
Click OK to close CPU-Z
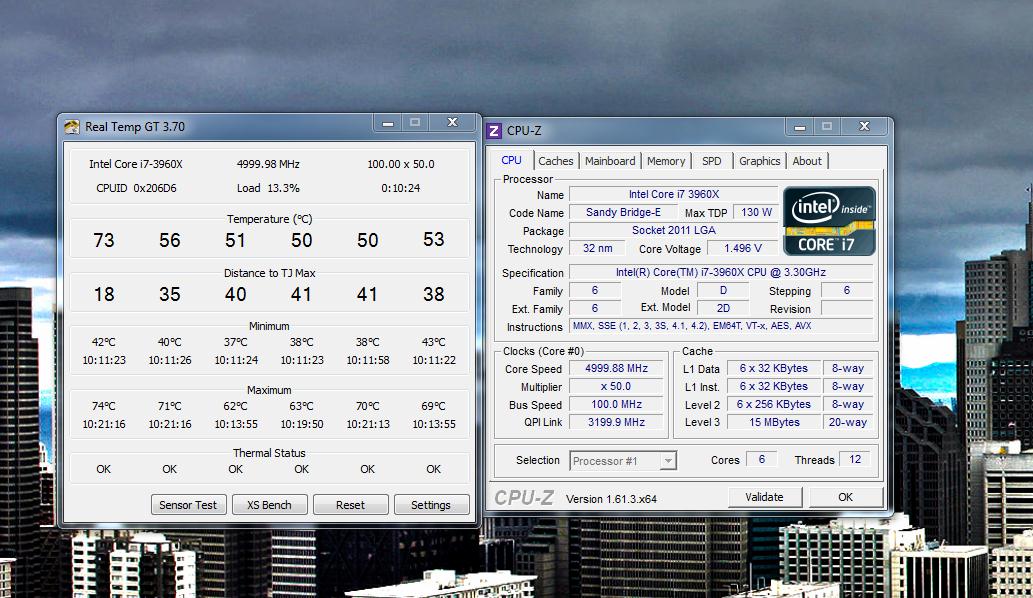pos(846,497)
